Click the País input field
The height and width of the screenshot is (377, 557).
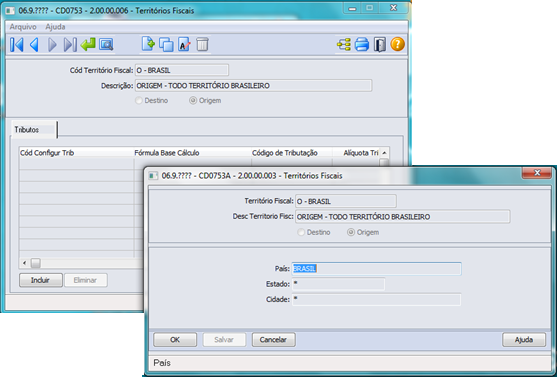[377, 269]
